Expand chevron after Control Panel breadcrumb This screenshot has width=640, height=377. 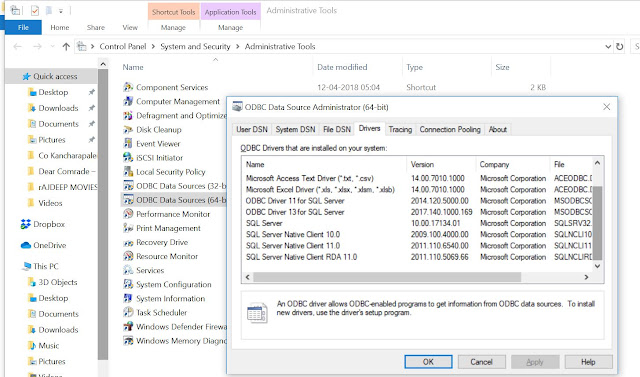[153, 47]
